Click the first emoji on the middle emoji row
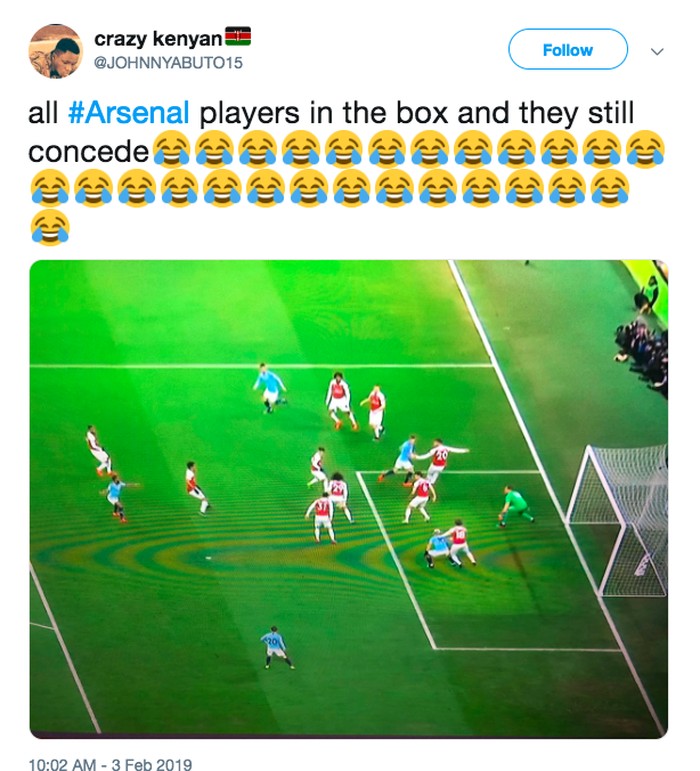 click(50, 188)
